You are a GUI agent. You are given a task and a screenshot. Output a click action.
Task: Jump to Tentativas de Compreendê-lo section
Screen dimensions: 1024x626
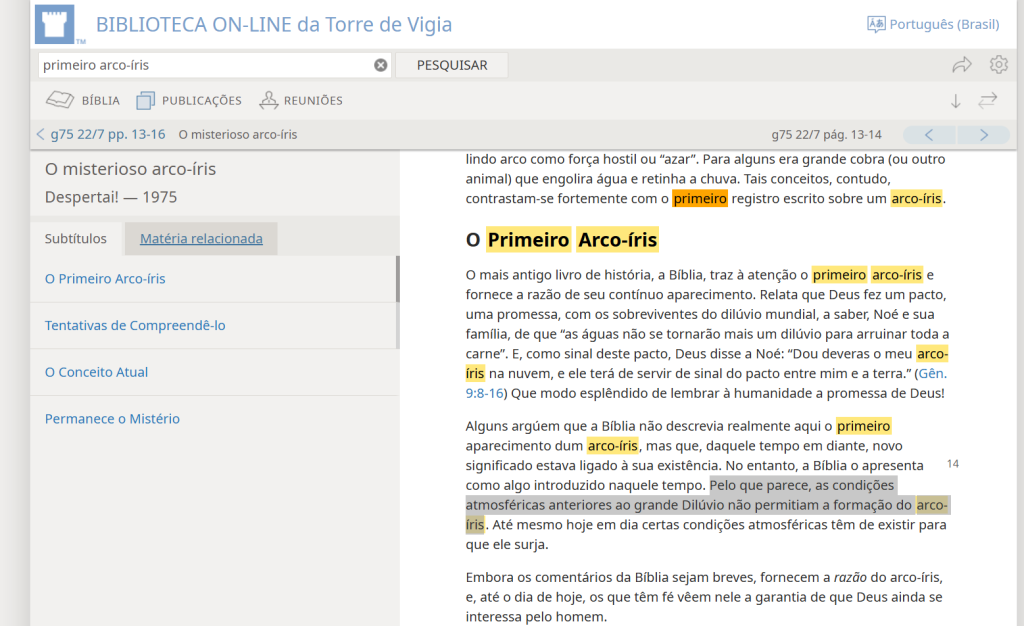[135, 325]
